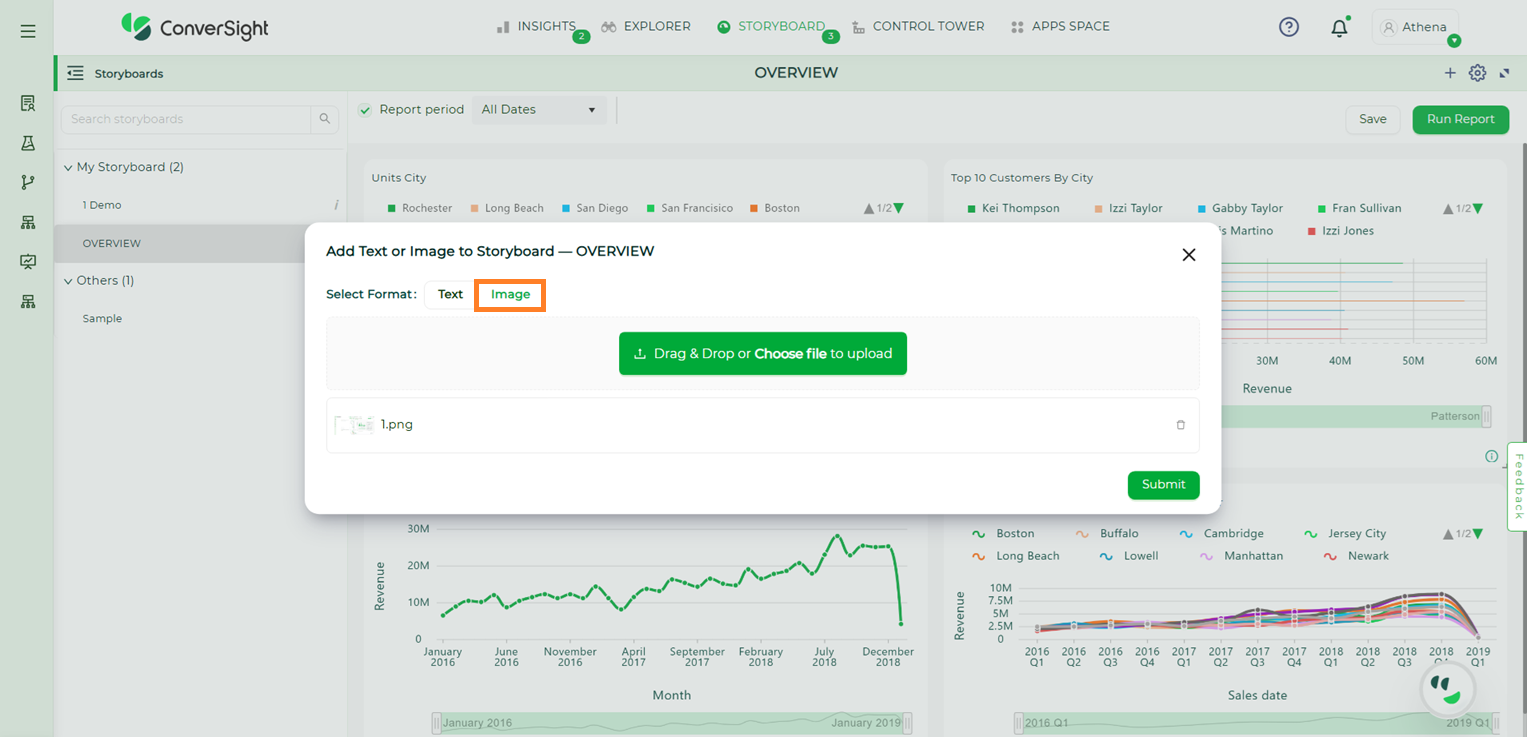Click the 1.png thumbnail preview
This screenshot has width=1527, height=737.
[354, 425]
